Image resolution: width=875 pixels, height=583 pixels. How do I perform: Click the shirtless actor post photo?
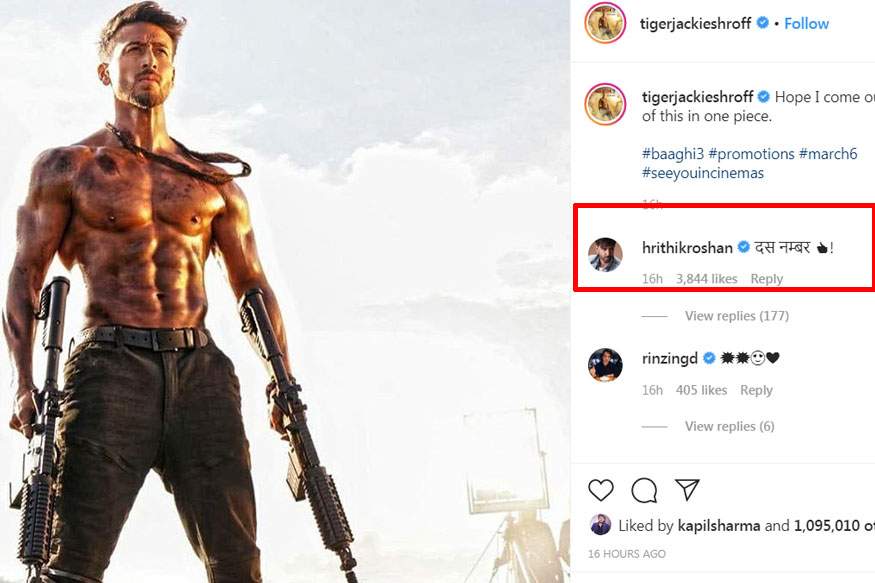pyautogui.click(x=285, y=291)
